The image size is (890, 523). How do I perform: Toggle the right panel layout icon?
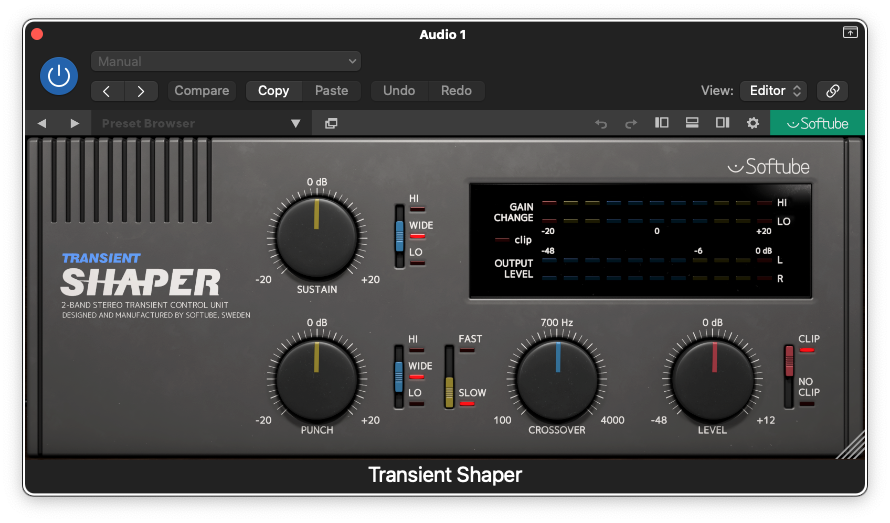(722, 123)
